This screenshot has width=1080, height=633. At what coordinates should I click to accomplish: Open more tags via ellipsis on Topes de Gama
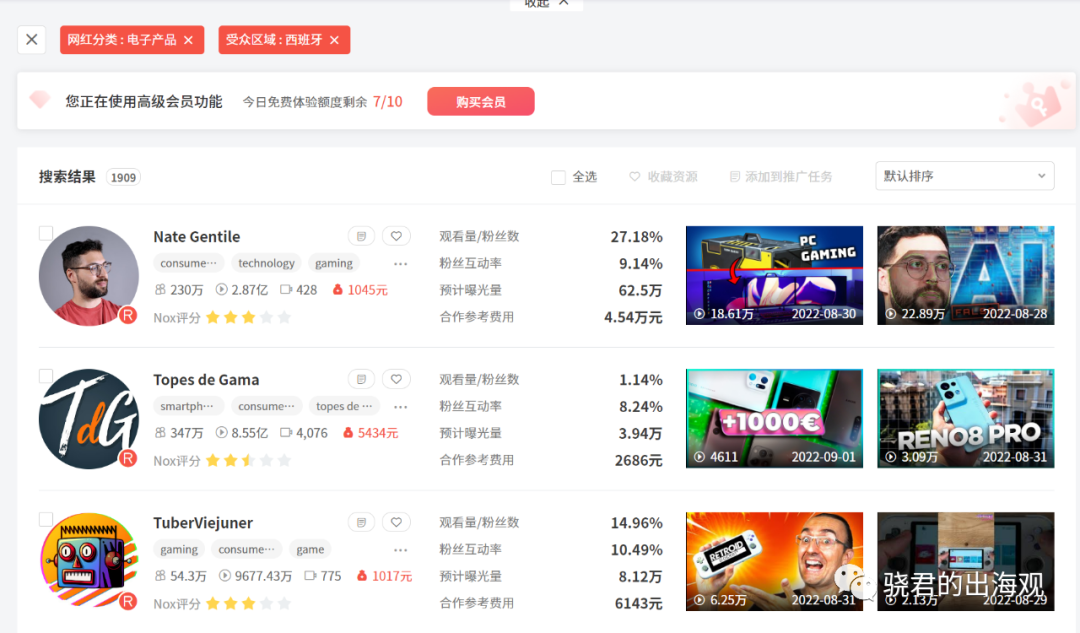coord(401,406)
